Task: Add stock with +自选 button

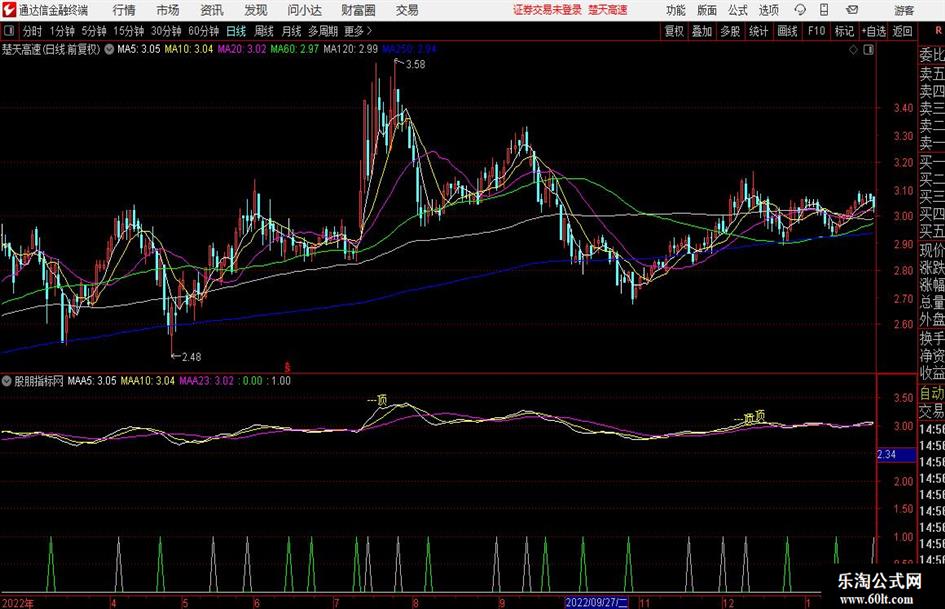Action: pos(873,31)
